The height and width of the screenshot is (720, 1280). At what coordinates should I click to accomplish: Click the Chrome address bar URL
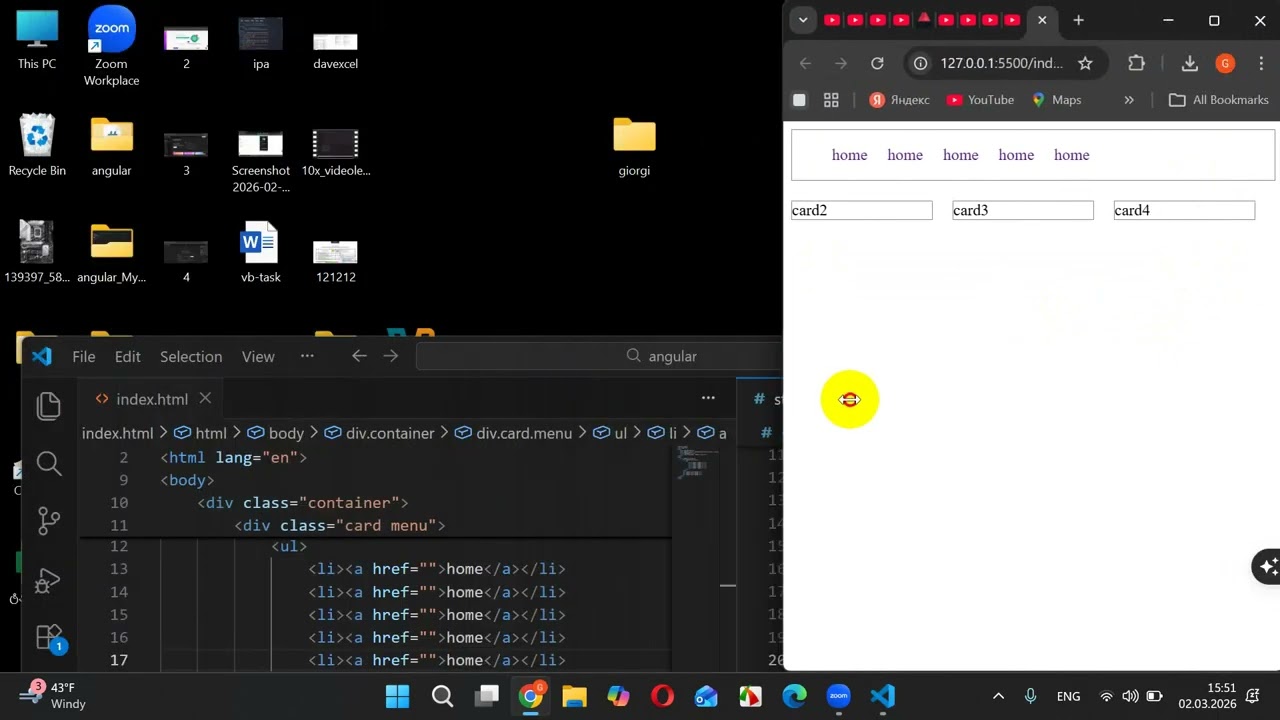point(1001,63)
